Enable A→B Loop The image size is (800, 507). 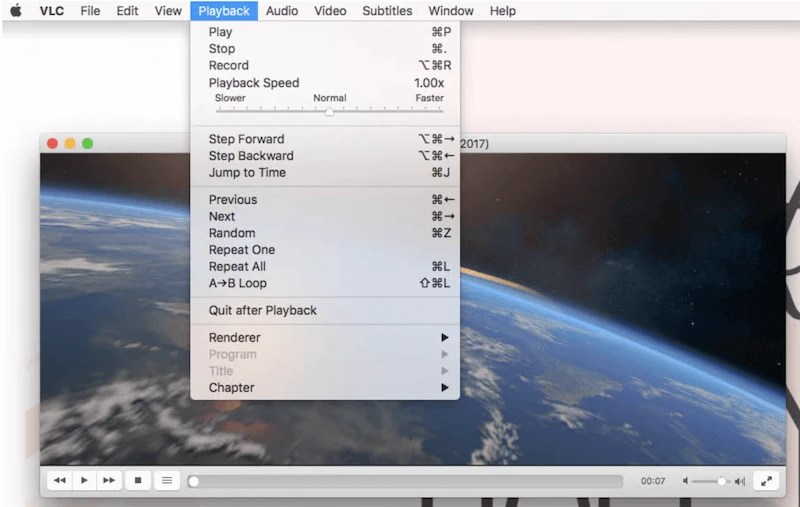point(325,283)
